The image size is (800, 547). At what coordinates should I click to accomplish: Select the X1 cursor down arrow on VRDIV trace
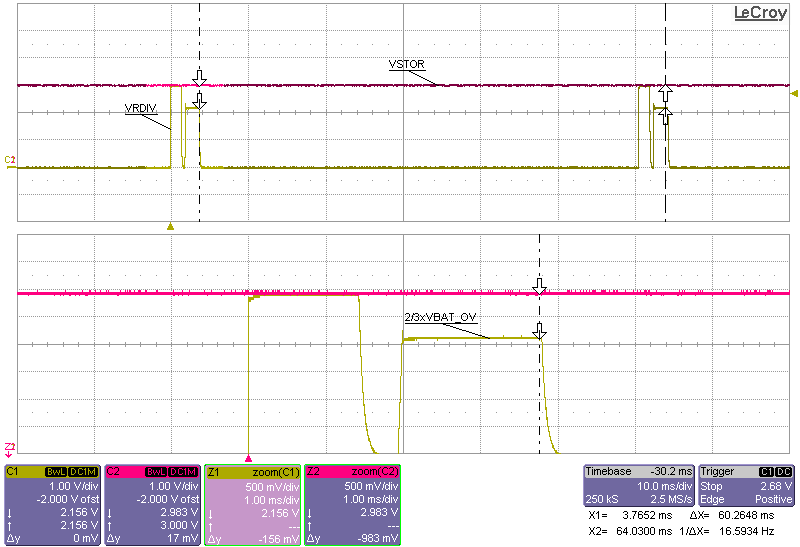[199, 100]
